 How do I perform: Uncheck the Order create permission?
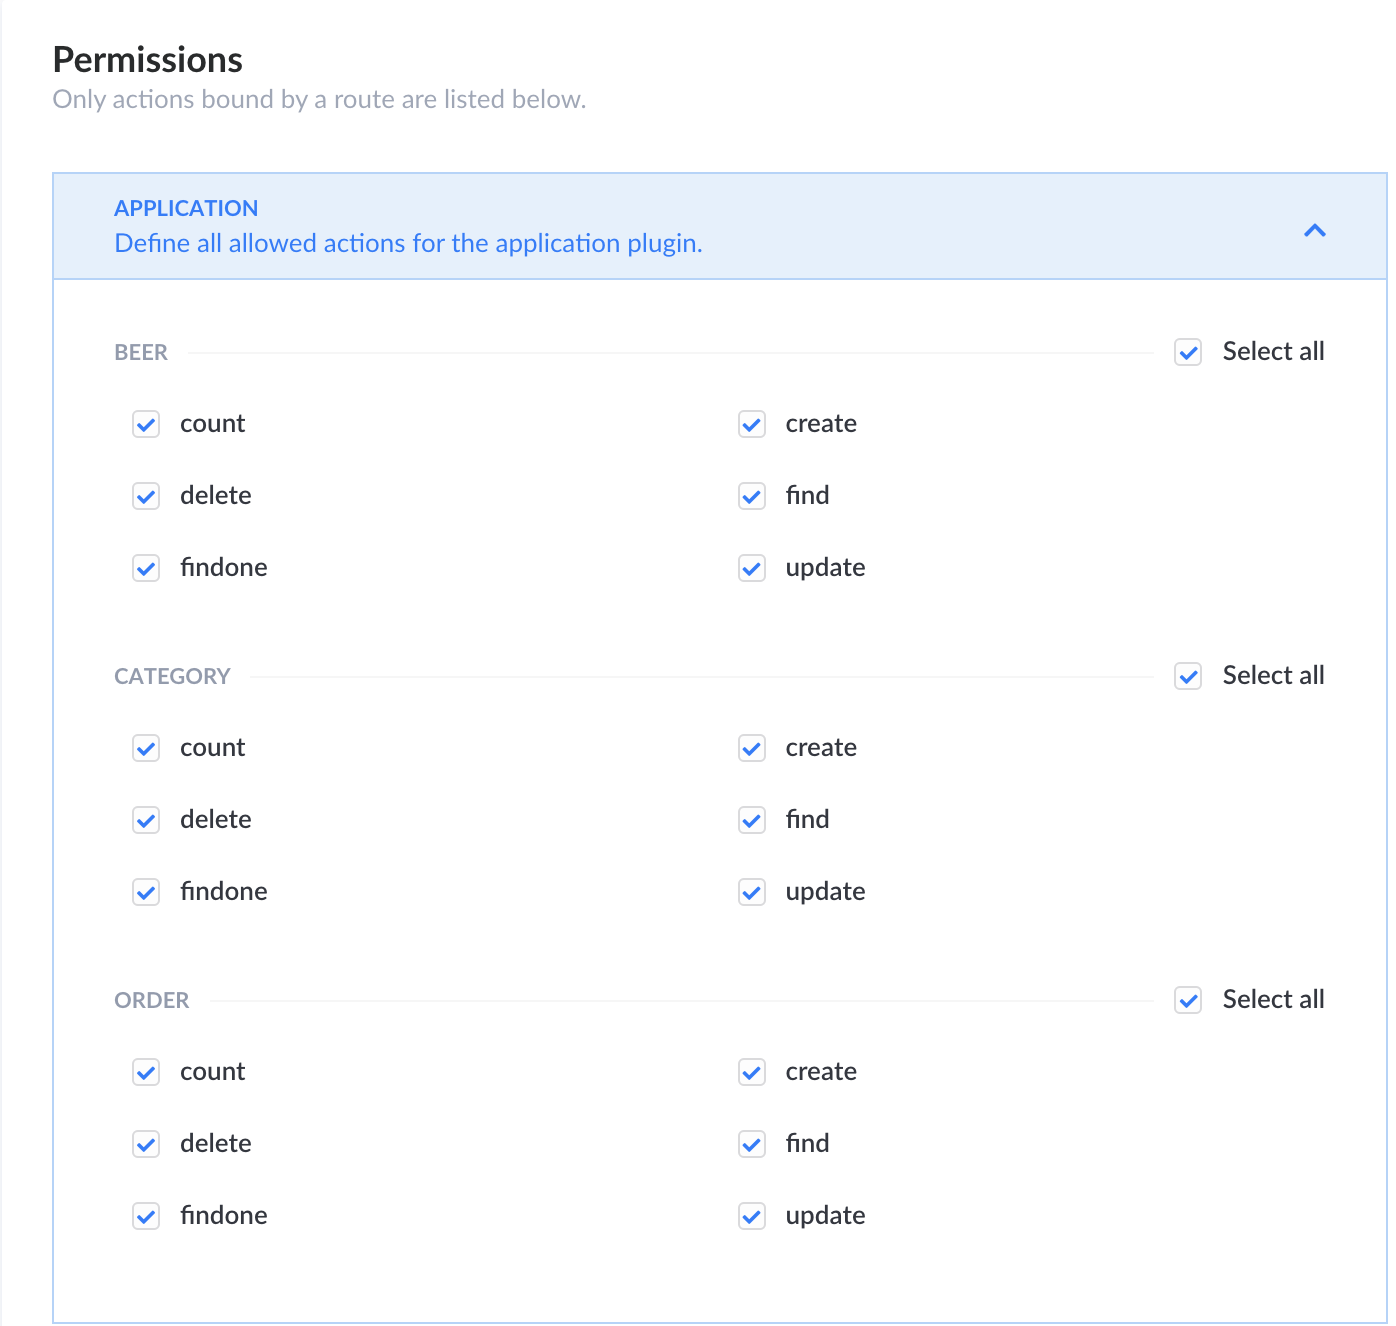[752, 1073]
